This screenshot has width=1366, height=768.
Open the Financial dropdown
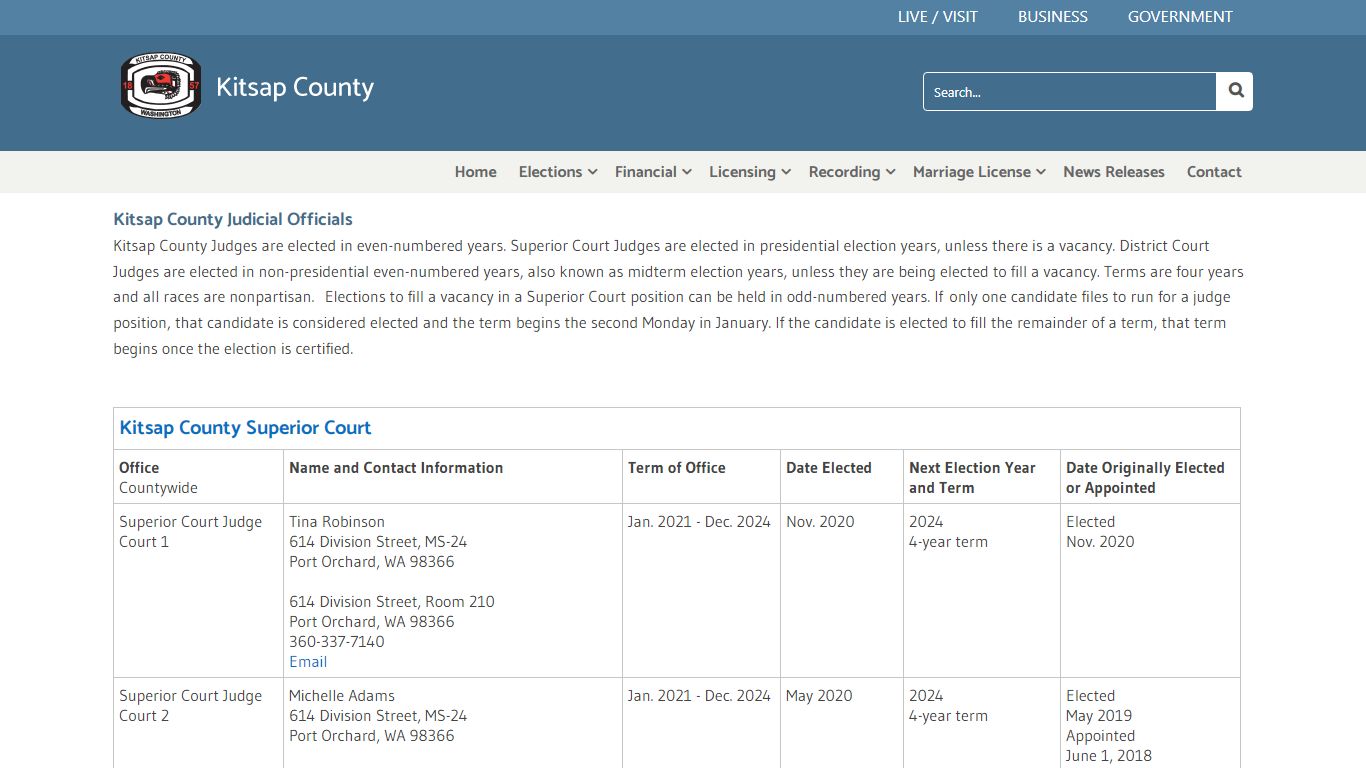pyautogui.click(x=651, y=171)
